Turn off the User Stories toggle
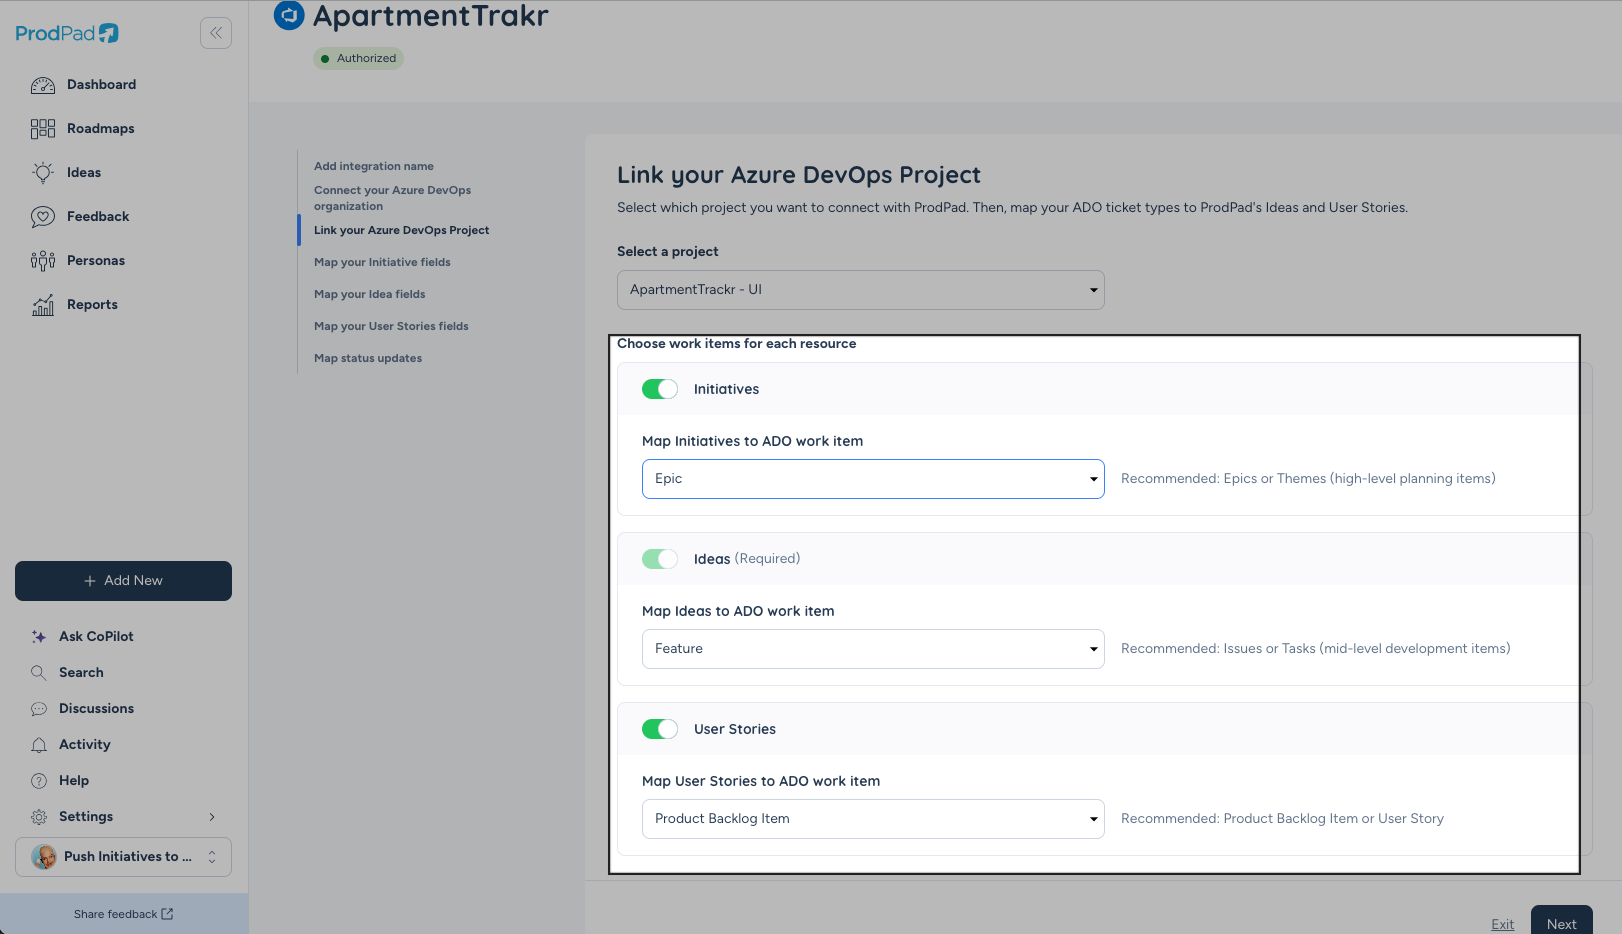The width and height of the screenshot is (1622, 934). (660, 729)
